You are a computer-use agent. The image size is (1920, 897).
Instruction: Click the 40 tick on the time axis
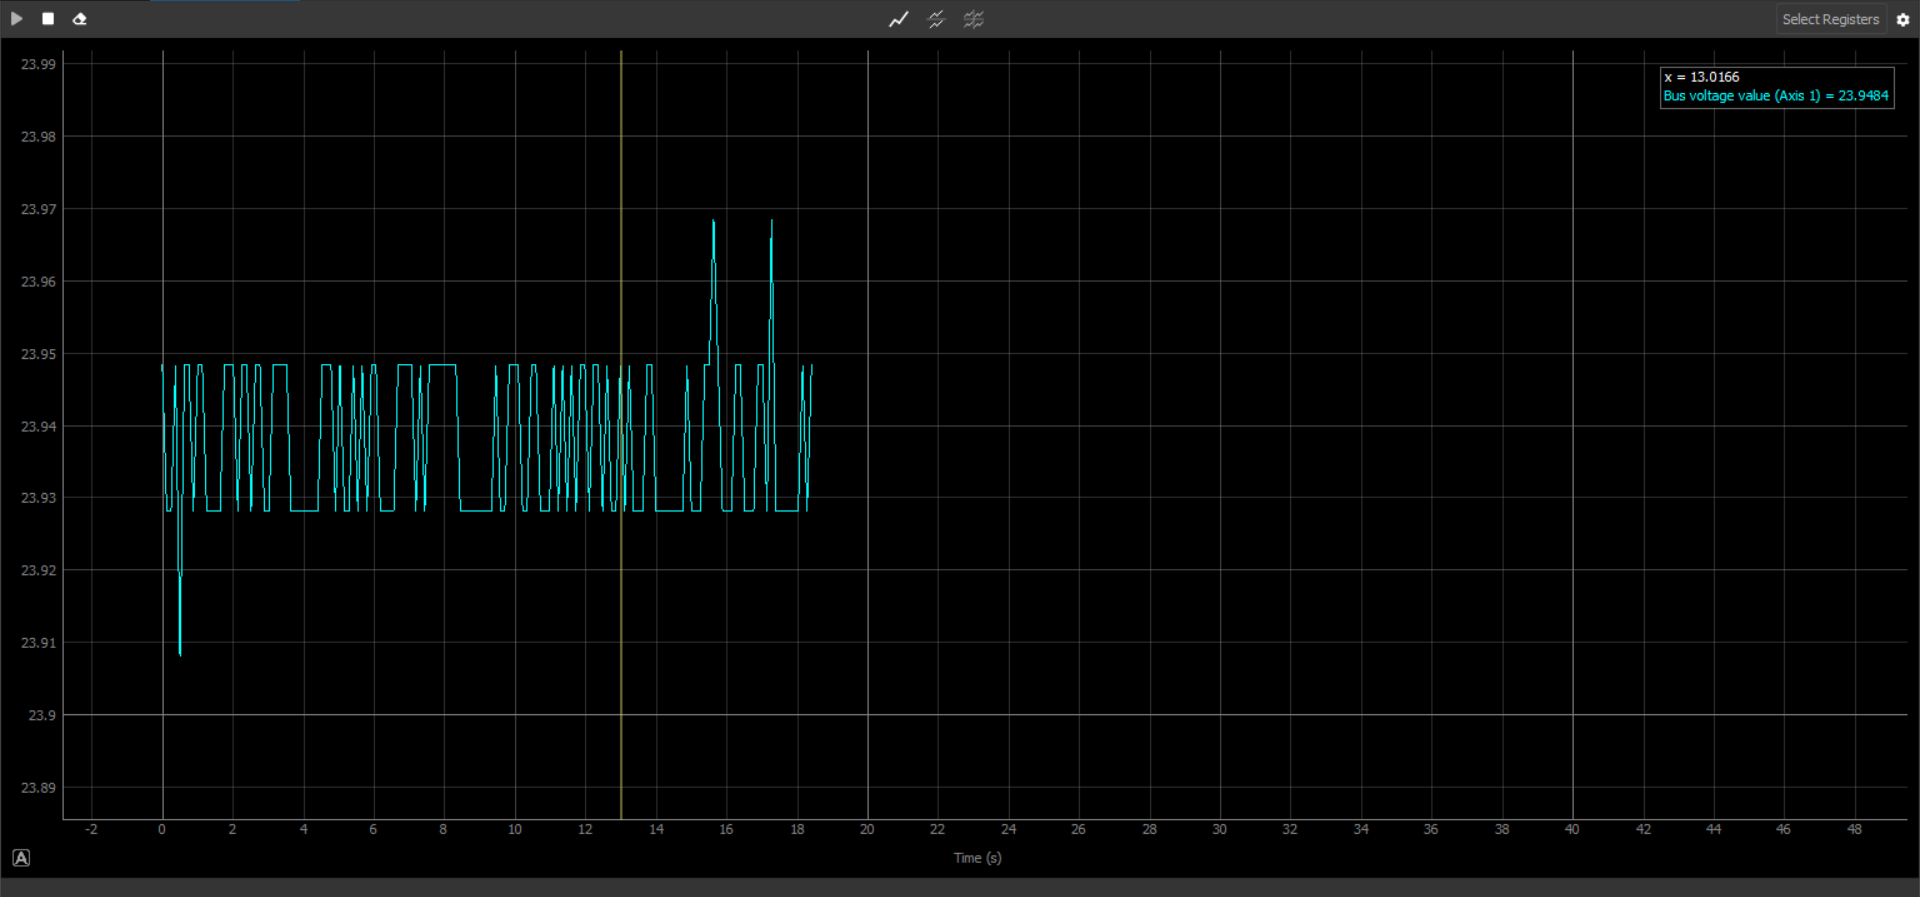(x=1572, y=830)
